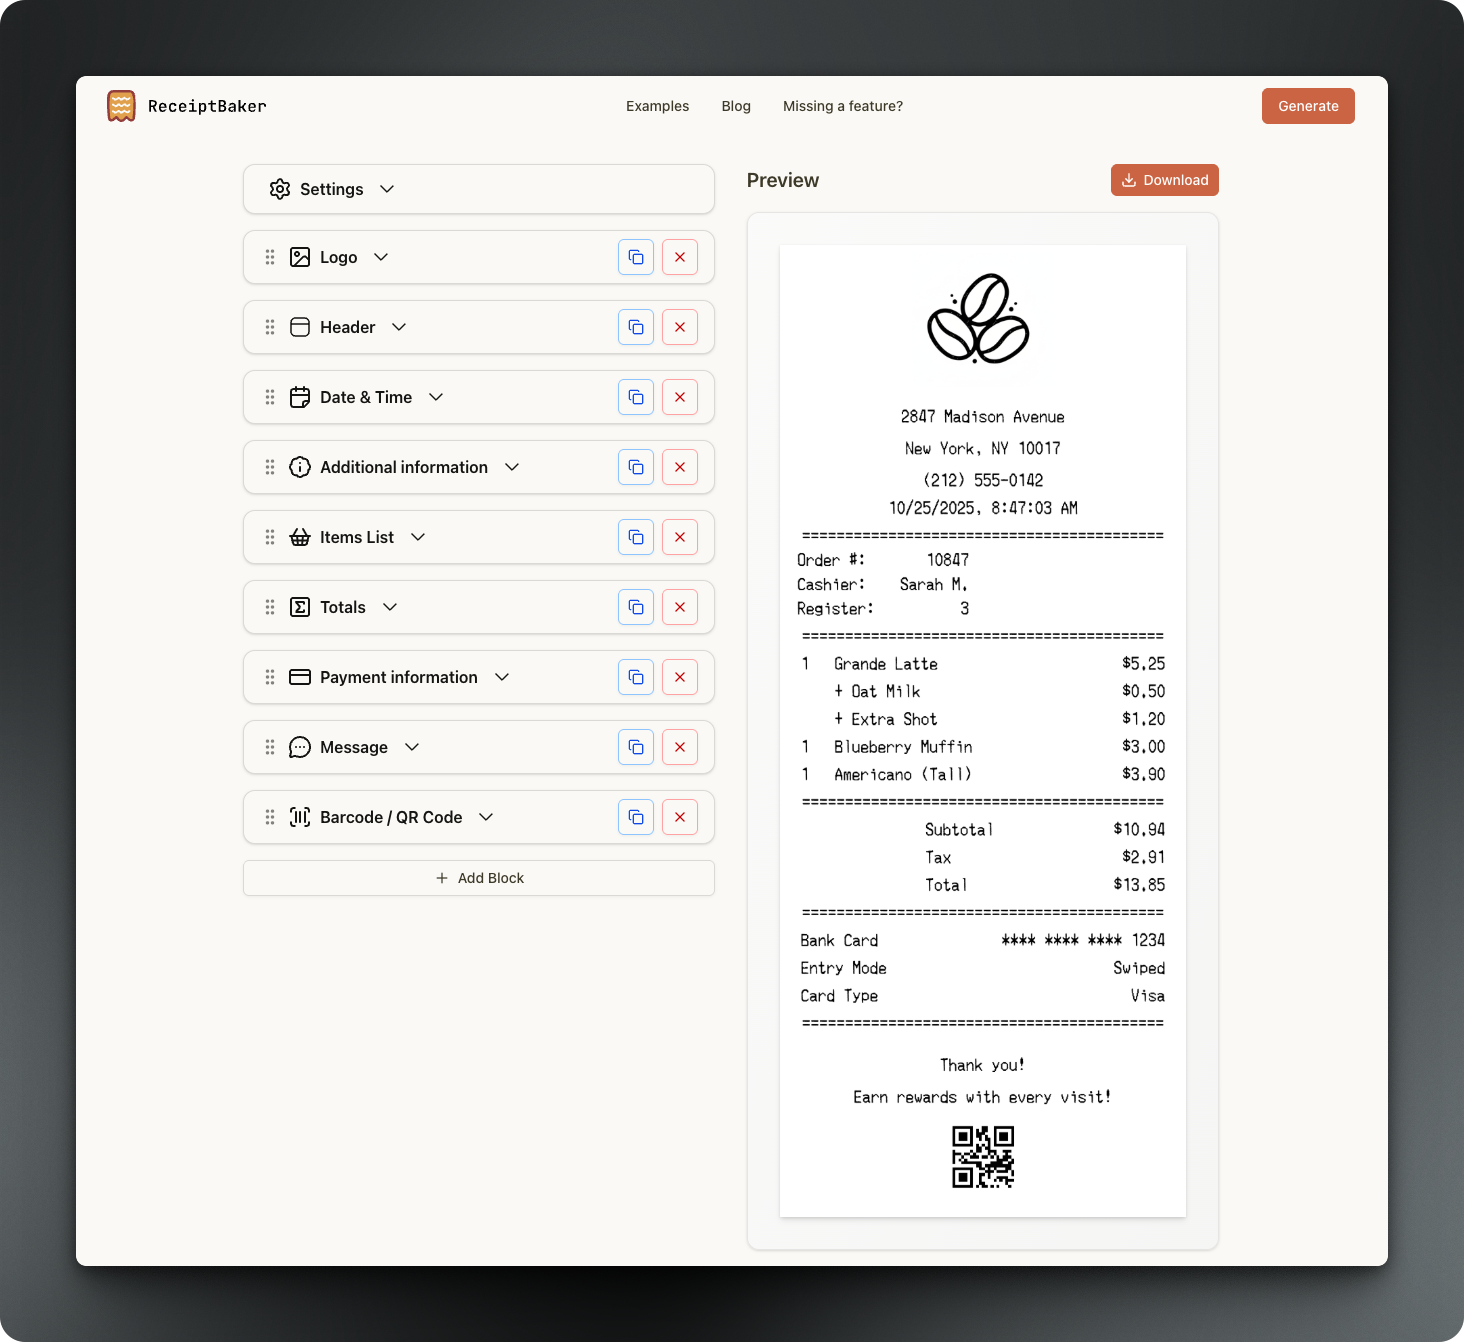Delete the Totals block with the red X
This screenshot has width=1464, height=1342.
[x=679, y=607]
